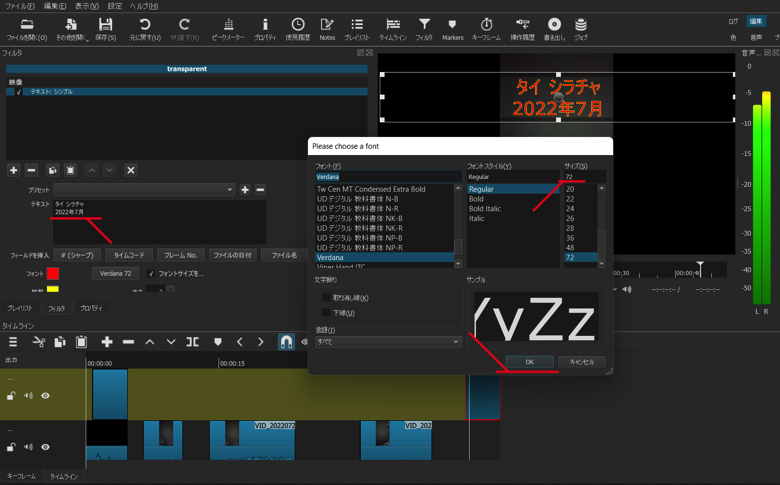
Task: Click the timeline paste clipboard icon
Action: click(82, 342)
